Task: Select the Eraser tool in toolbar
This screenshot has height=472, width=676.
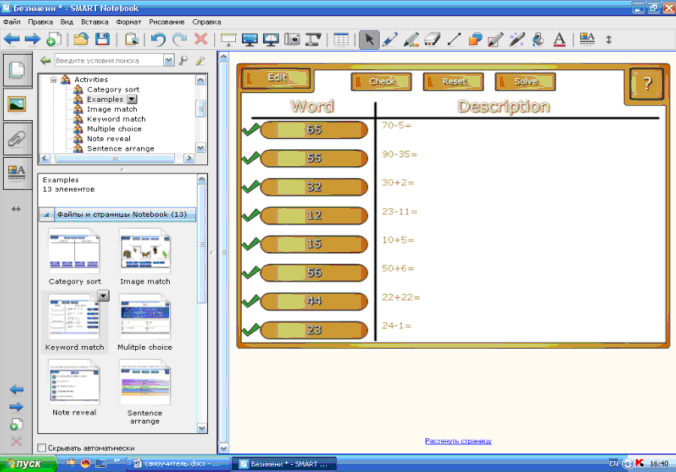Action: point(432,40)
